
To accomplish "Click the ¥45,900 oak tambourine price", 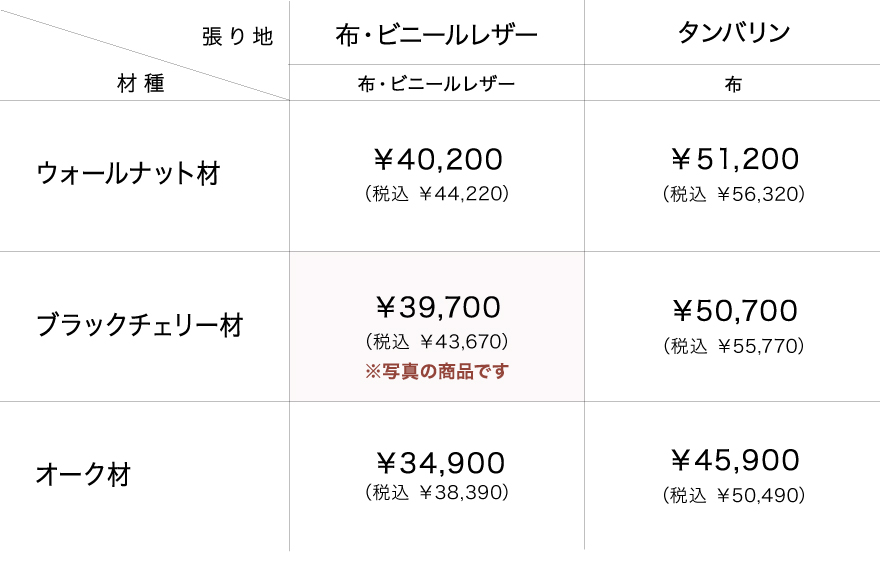I will pos(734,460).
